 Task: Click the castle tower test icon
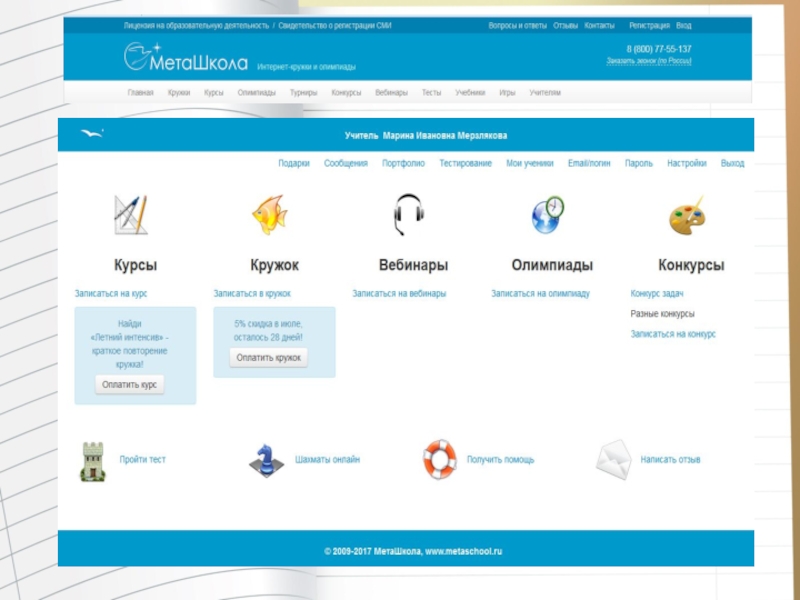[93, 462]
